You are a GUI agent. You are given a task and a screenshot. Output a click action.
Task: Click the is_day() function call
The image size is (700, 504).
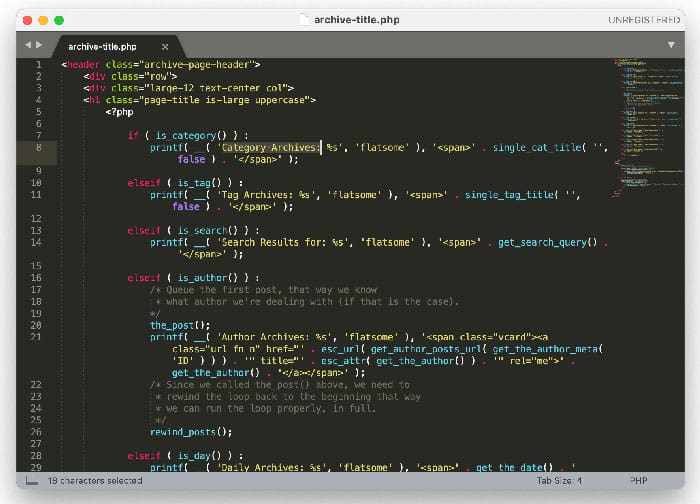point(199,455)
